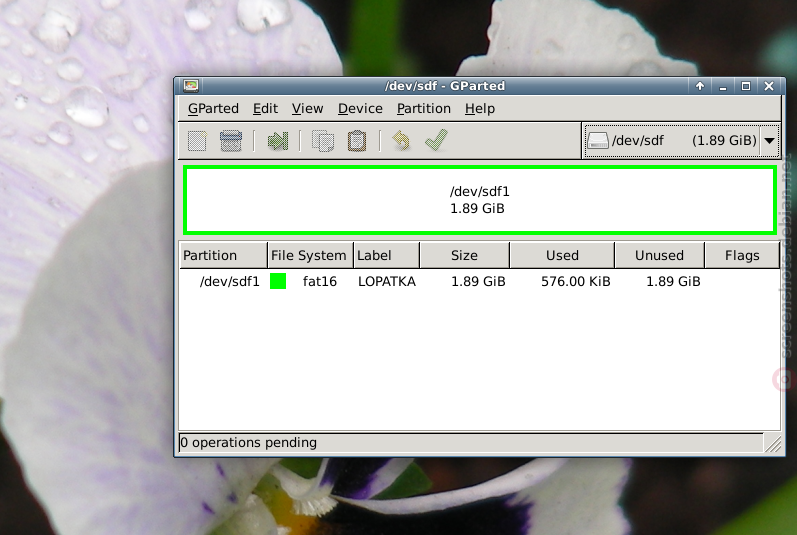Click the green fat16 color swatch
This screenshot has width=797, height=535.
tap(278, 281)
